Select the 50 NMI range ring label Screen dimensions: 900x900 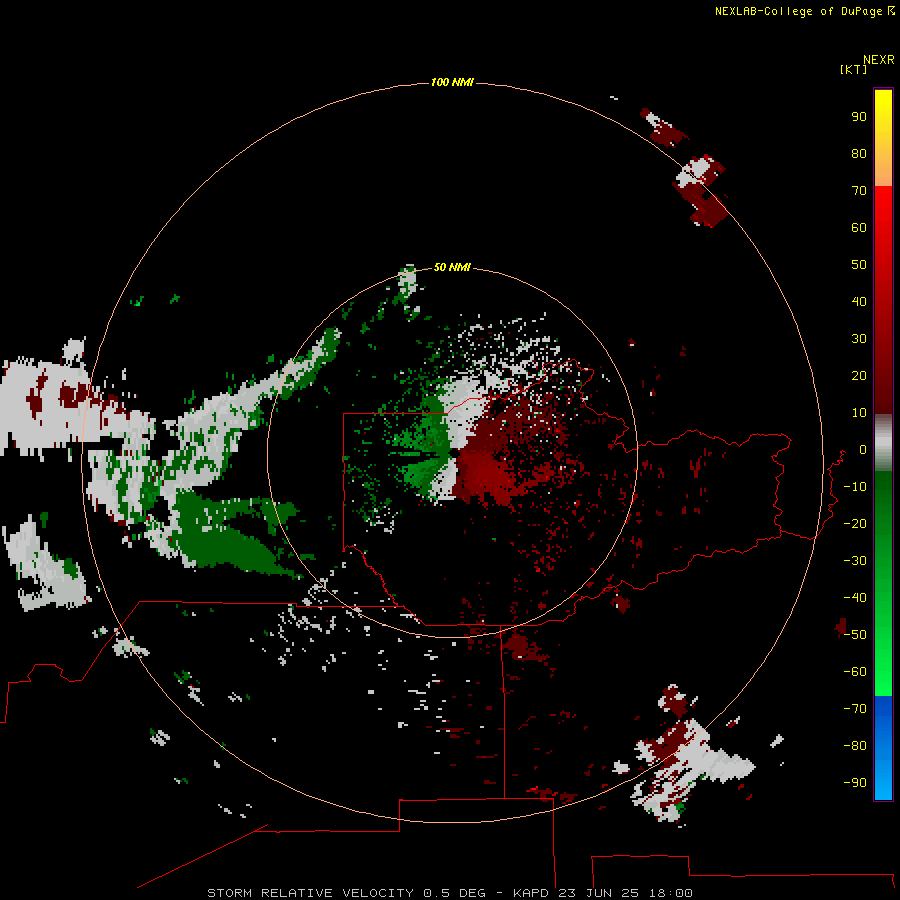click(x=452, y=267)
